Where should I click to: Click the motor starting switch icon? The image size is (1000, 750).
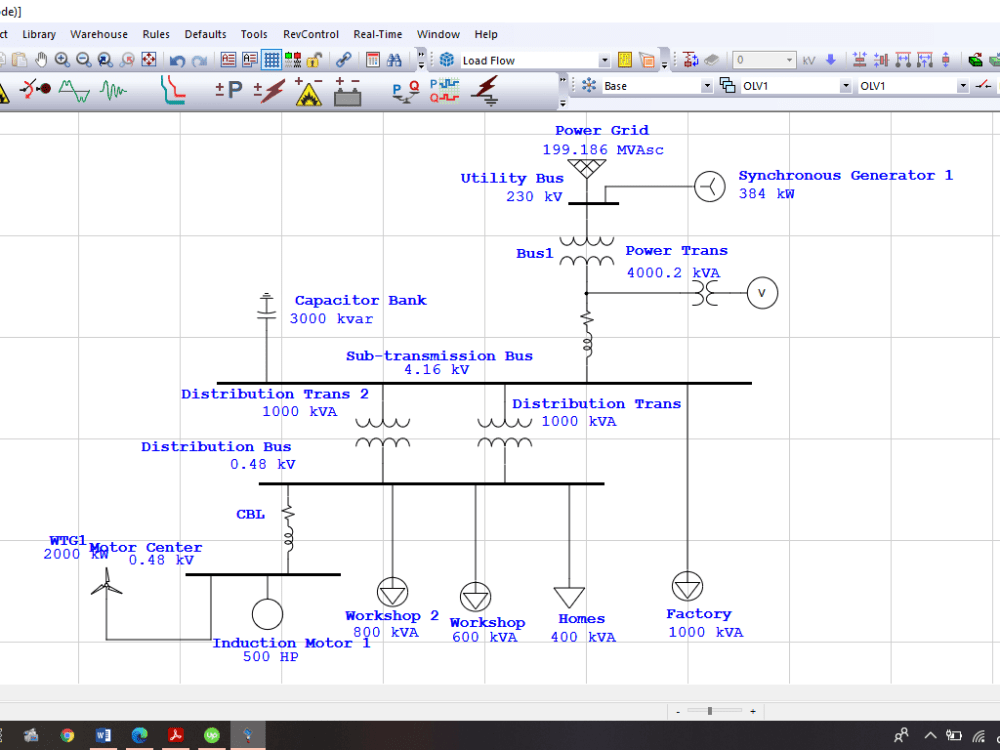[x=35, y=89]
